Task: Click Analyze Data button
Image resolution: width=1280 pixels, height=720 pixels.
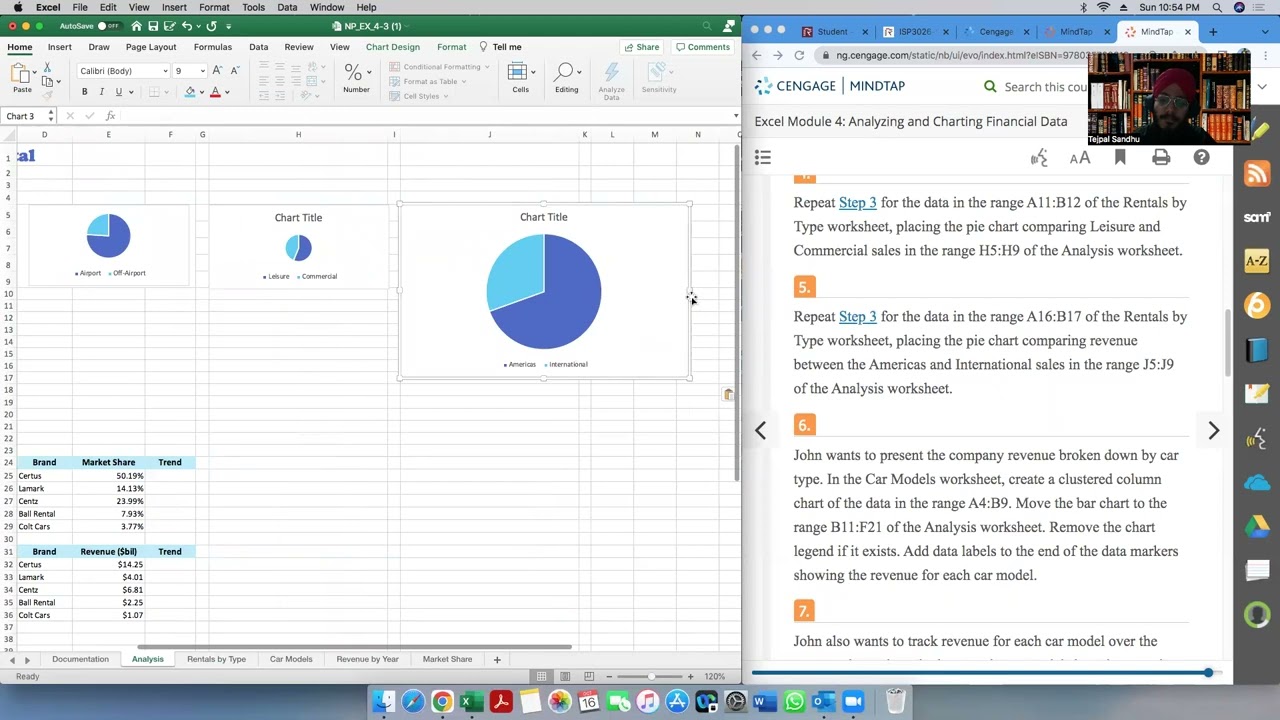Action: pos(611,80)
